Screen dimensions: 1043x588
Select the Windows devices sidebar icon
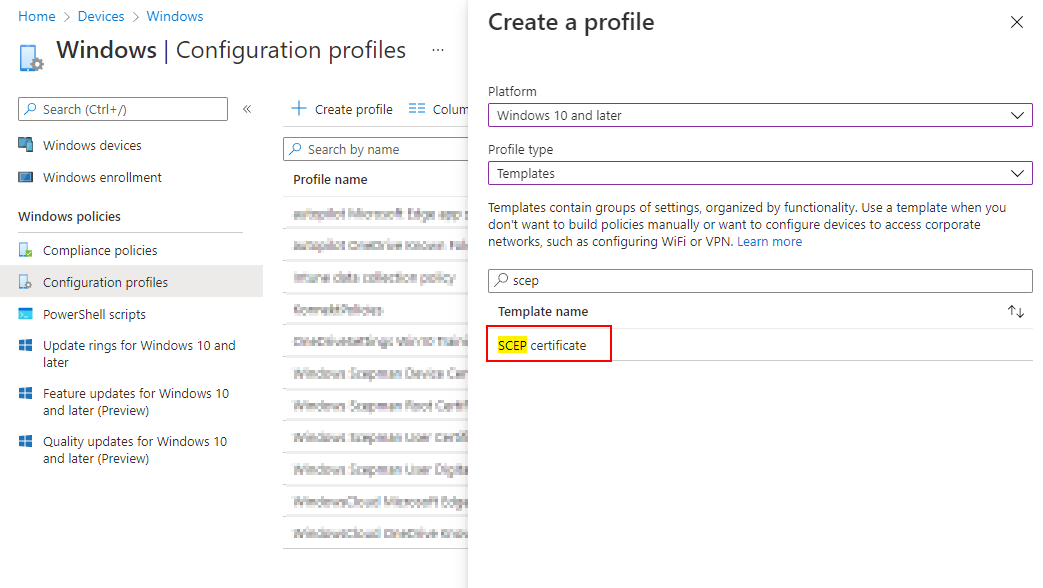(x=24, y=145)
